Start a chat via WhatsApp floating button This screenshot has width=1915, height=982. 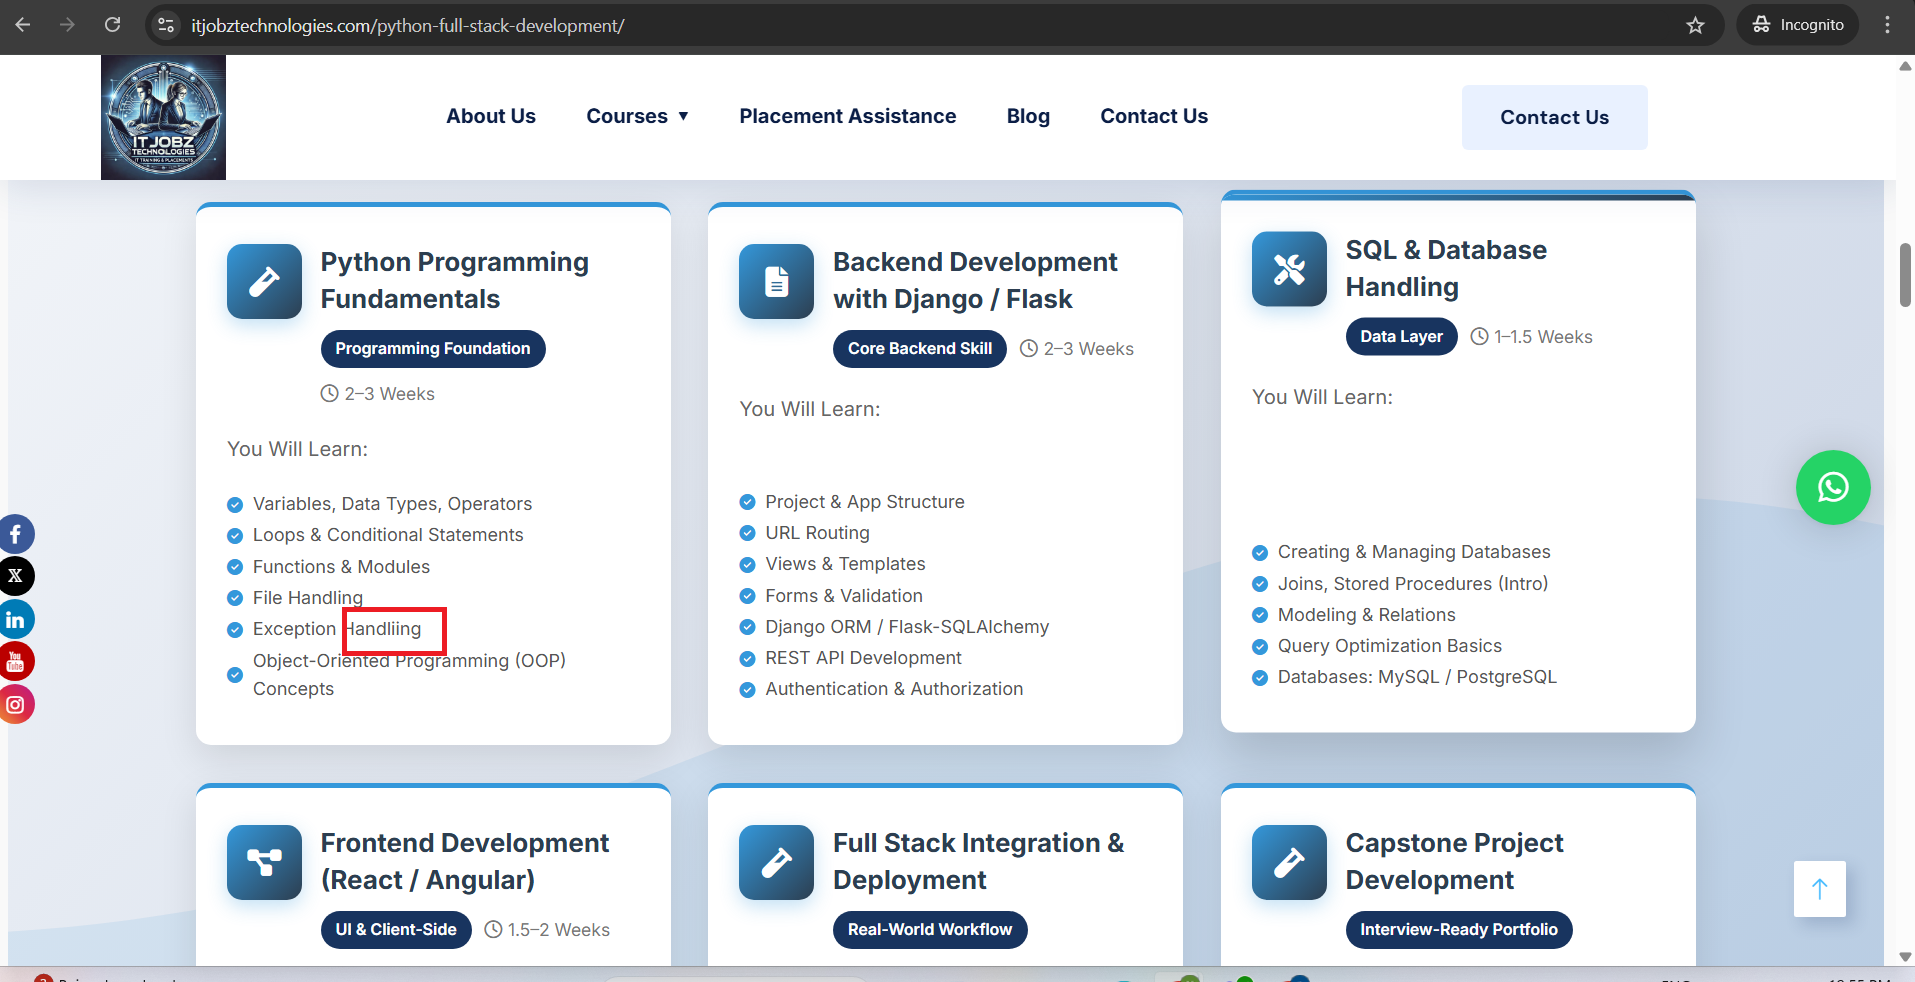[1832, 488]
